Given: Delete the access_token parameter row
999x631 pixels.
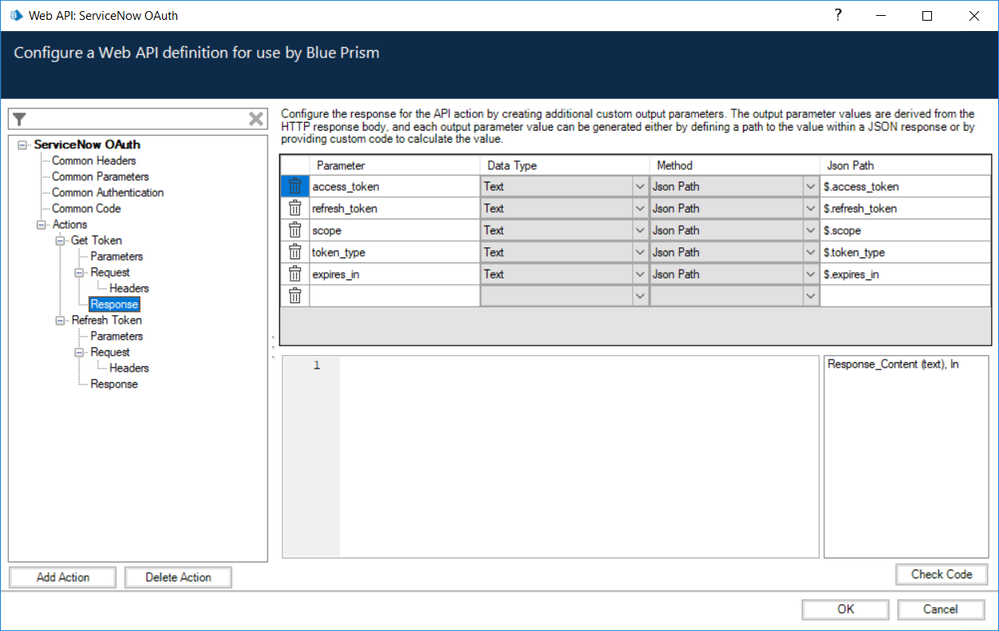Looking at the screenshot, I should pyautogui.click(x=295, y=186).
